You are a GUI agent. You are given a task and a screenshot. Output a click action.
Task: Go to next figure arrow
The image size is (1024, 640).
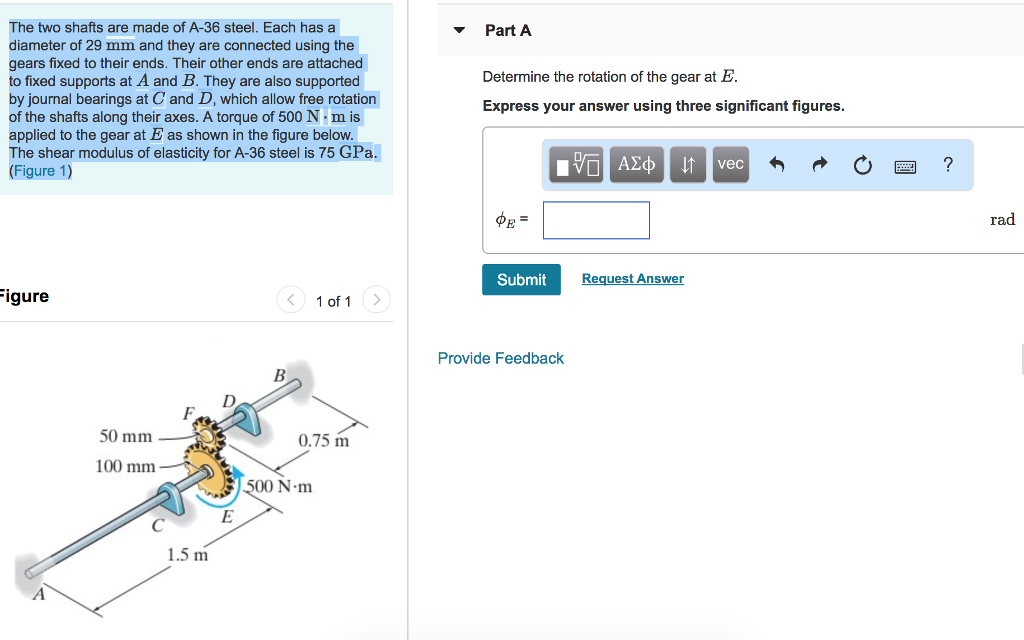coord(376,299)
